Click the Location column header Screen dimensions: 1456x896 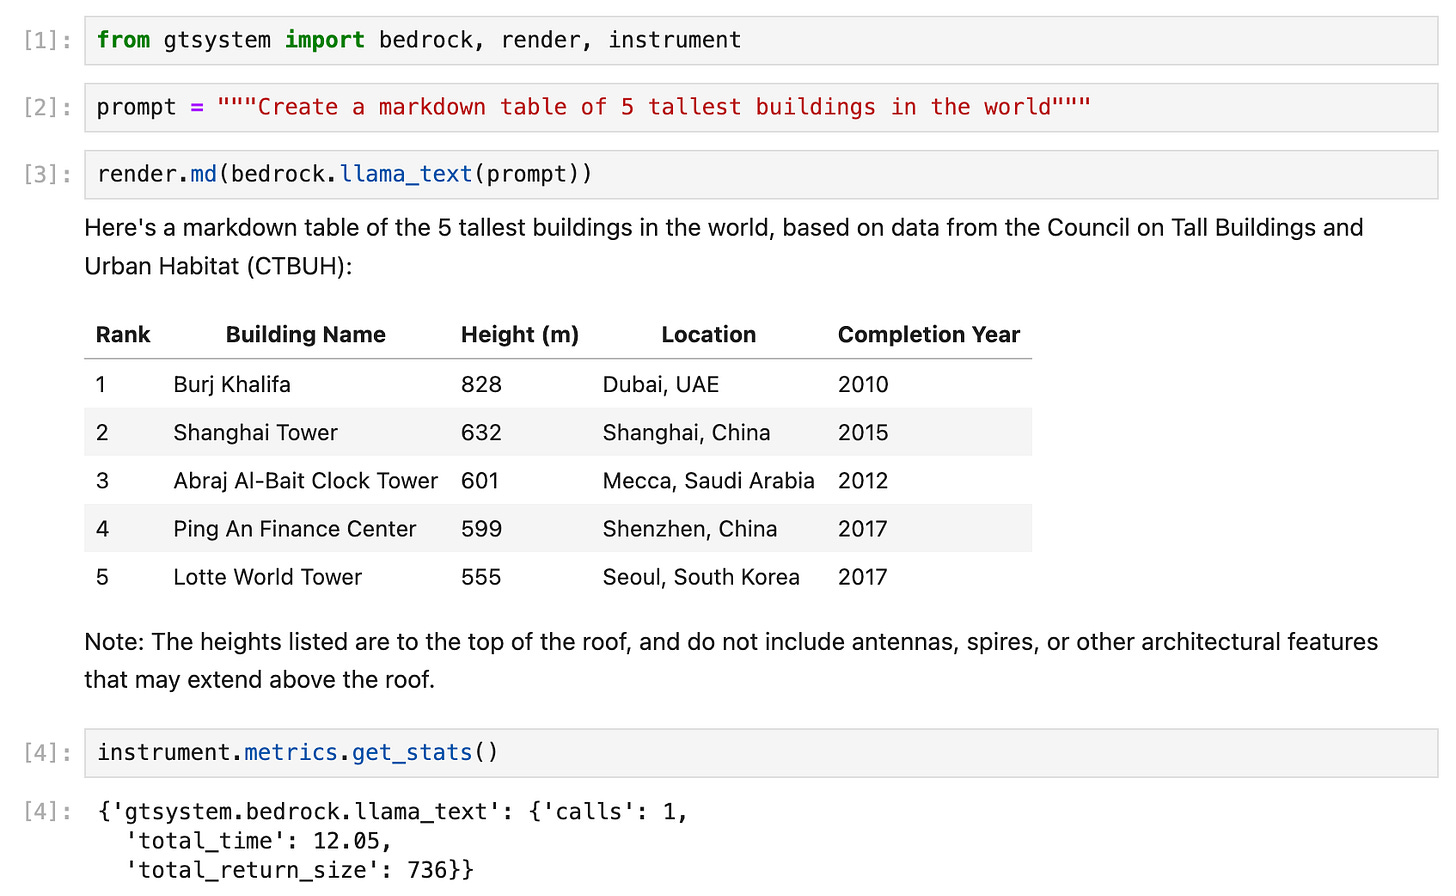(709, 335)
